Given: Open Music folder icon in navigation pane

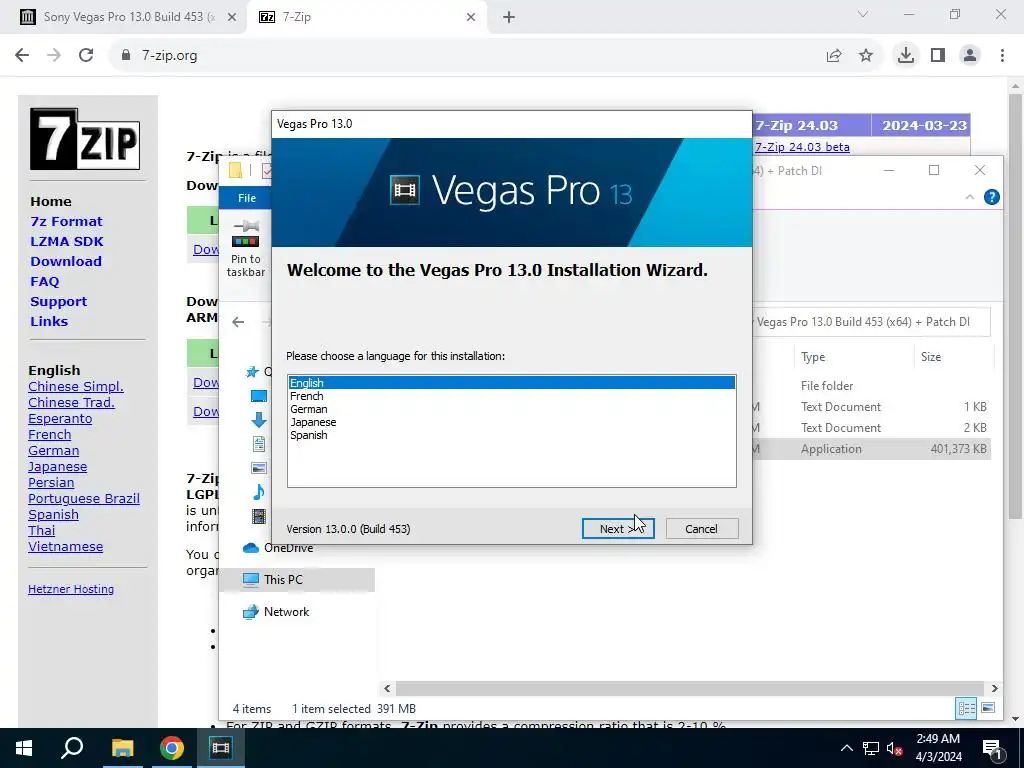Looking at the screenshot, I should 259,492.
